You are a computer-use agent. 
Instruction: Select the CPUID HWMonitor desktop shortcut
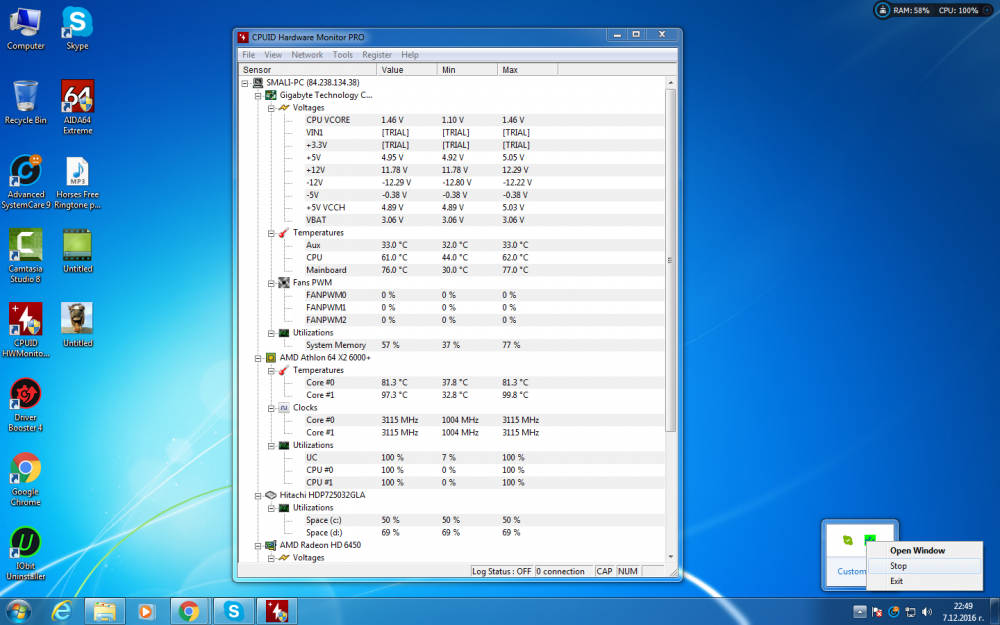click(26, 330)
